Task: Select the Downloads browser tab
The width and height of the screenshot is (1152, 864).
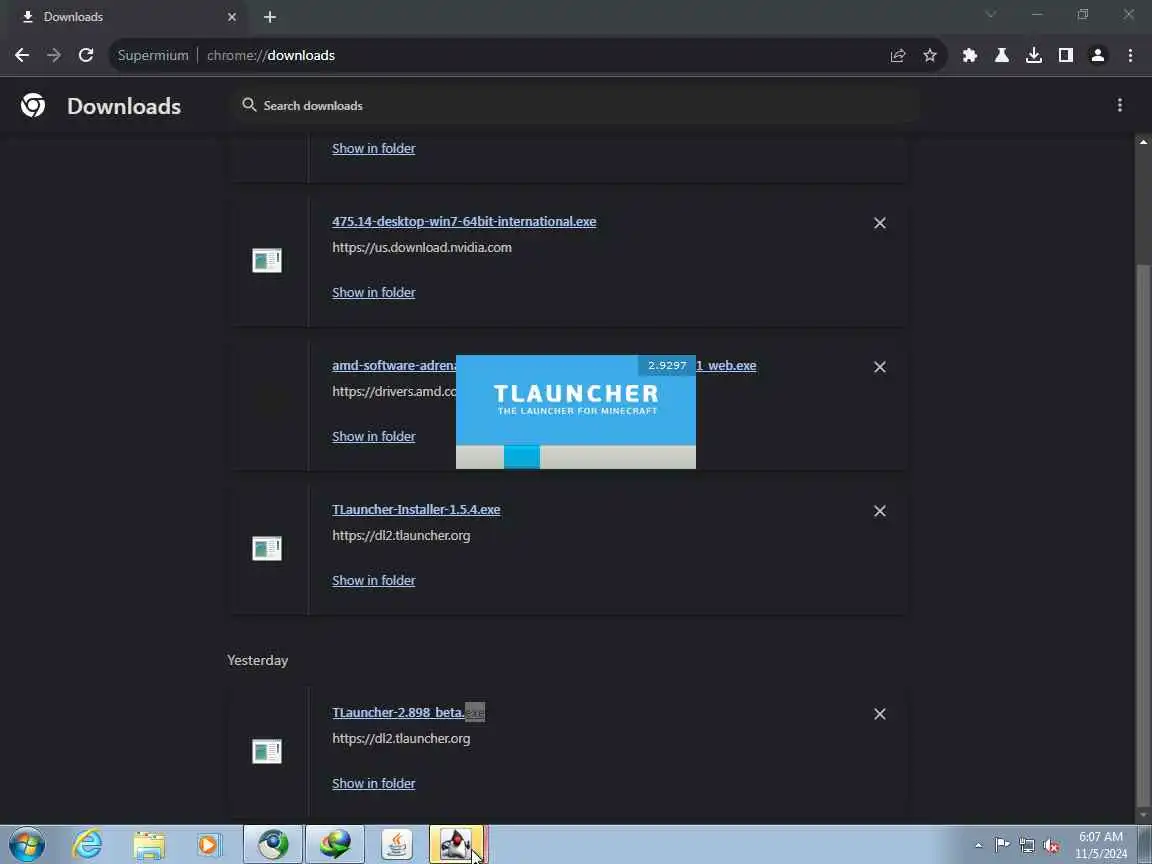Action: coord(125,16)
